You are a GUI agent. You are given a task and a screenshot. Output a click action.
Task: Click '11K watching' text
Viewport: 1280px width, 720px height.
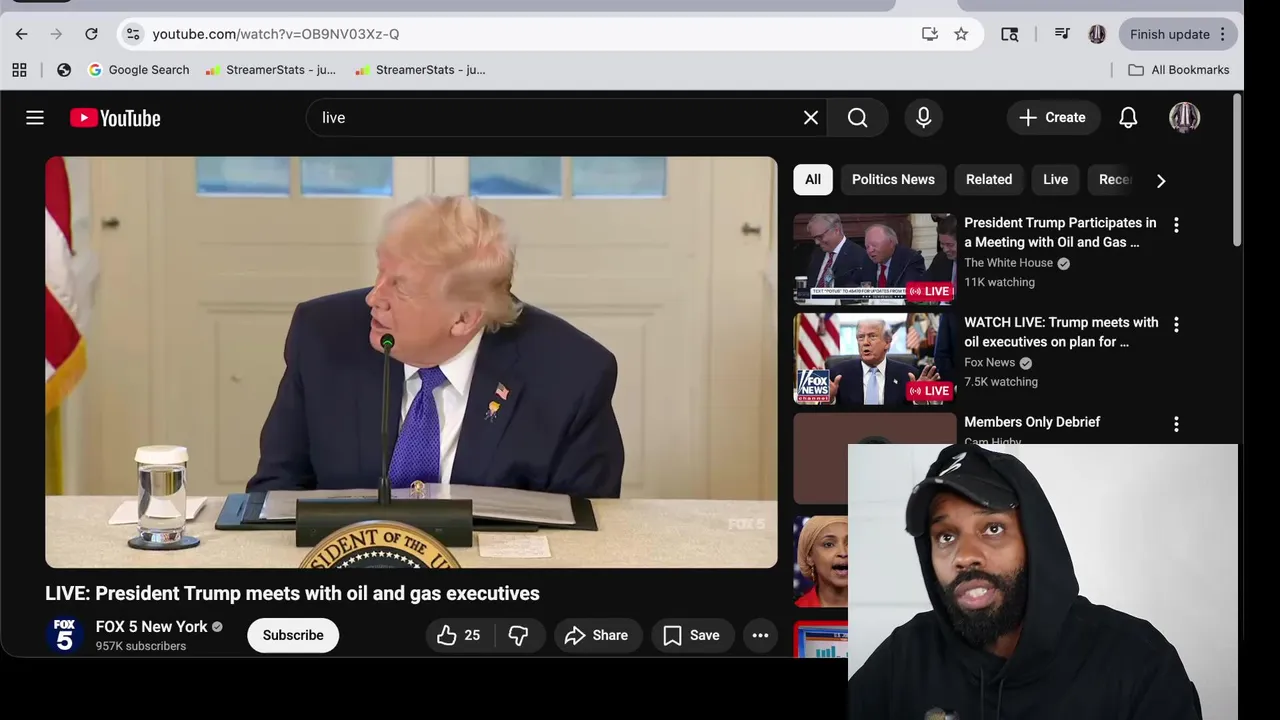coord(999,282)
